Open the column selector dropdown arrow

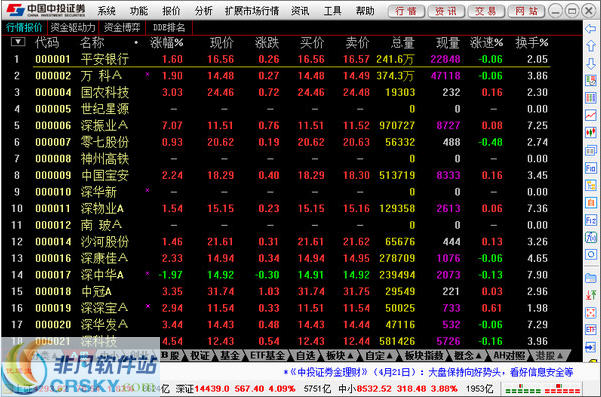(18, 42)
